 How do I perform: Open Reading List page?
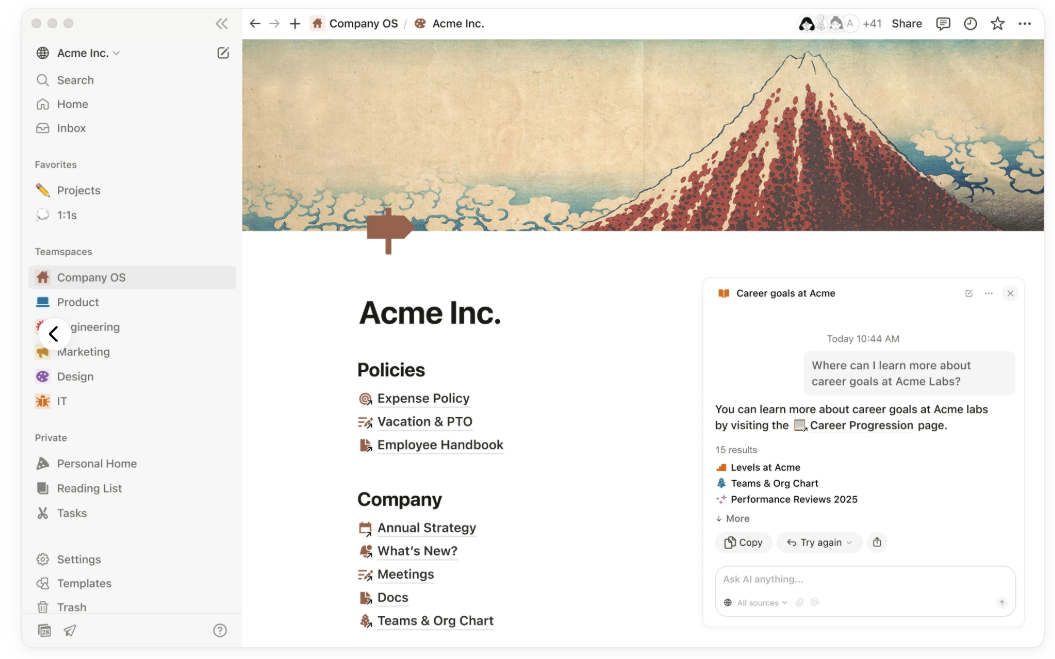[x=132, y=489]
